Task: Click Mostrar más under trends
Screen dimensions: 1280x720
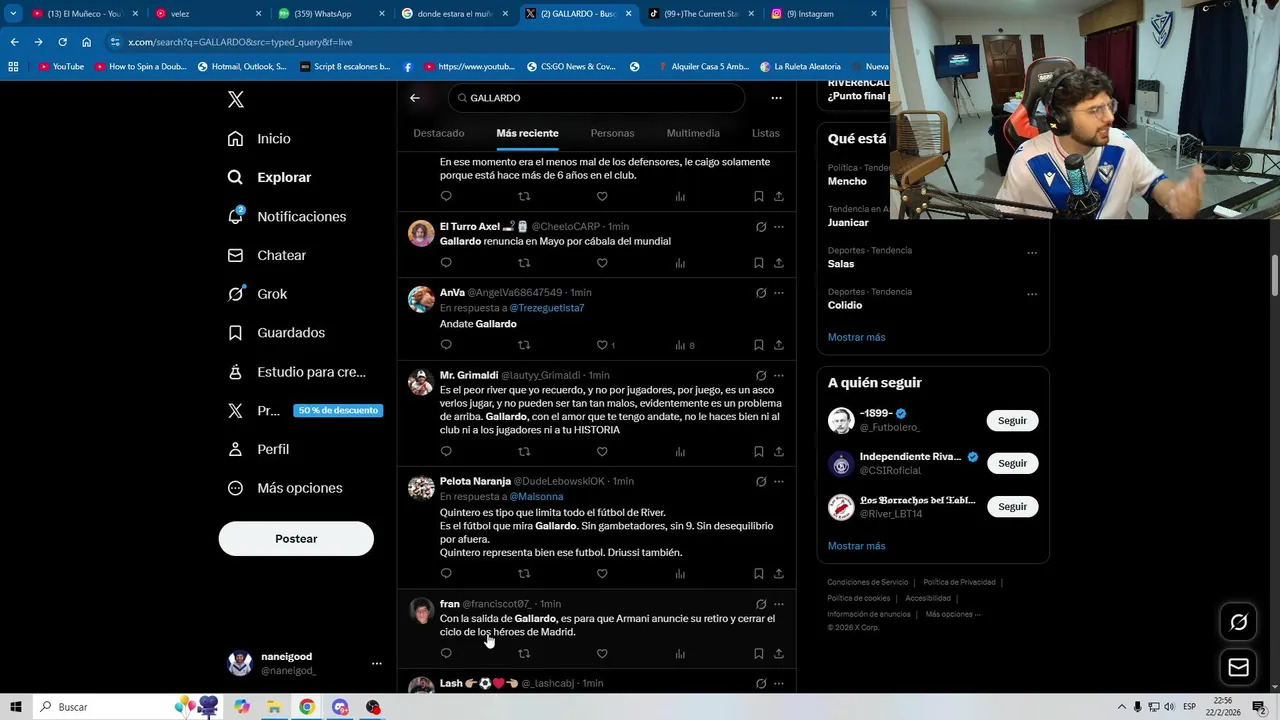Action: 856,337
